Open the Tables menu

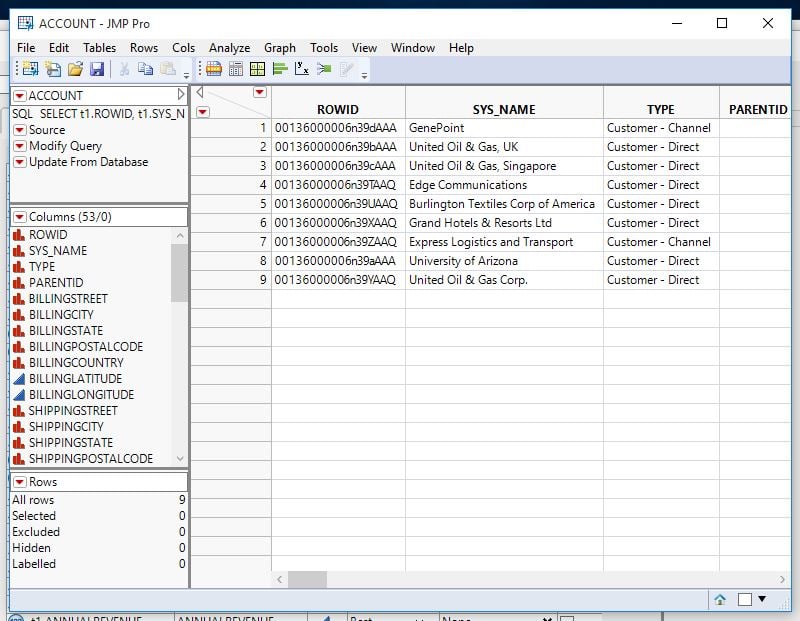[x=99, y=48]
